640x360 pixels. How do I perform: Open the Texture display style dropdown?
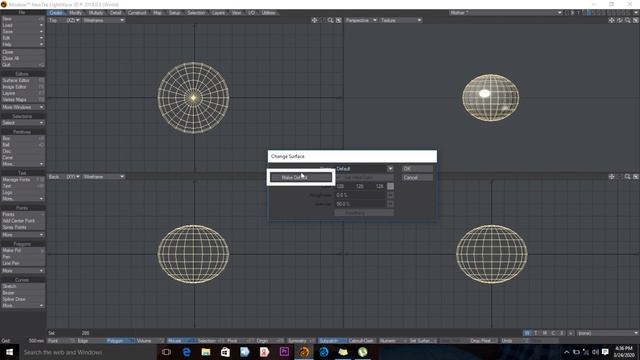coord(400,20)
